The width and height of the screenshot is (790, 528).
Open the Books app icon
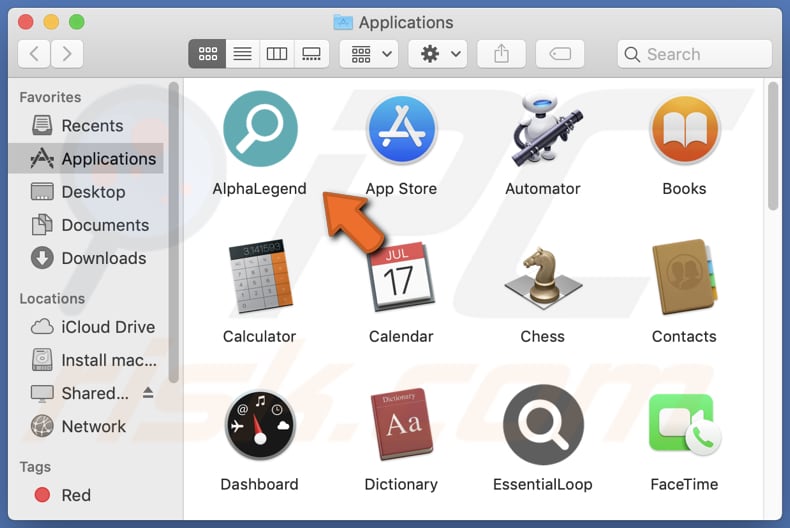point(684,131)
